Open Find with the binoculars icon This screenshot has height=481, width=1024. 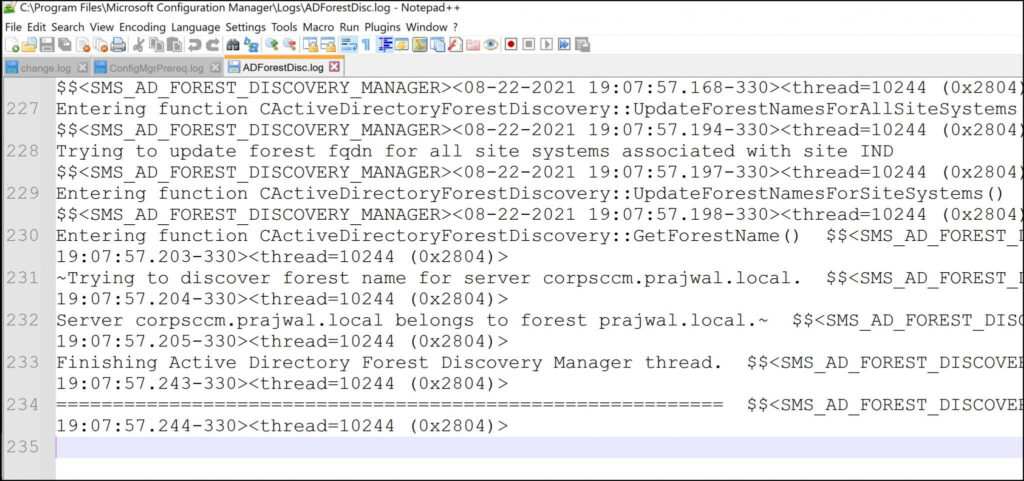232,45
